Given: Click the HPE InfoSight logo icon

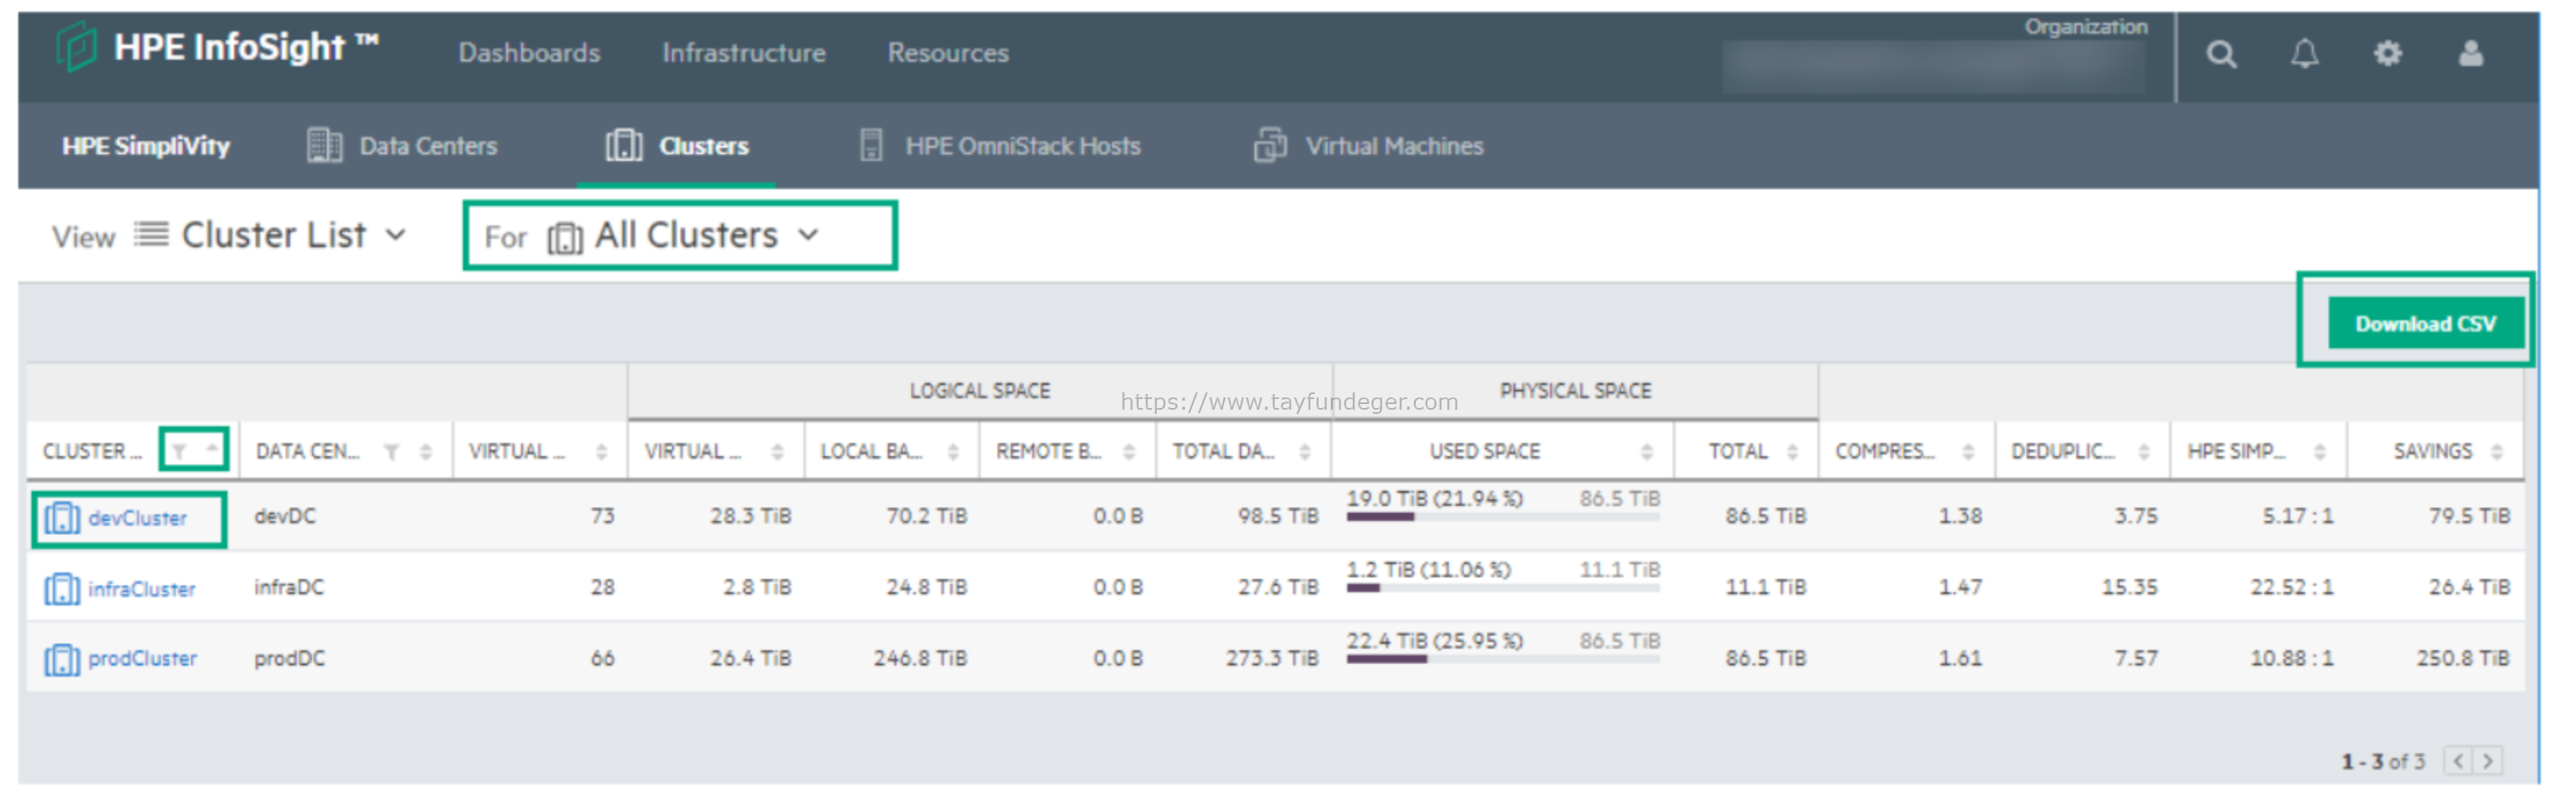Looking at the screenshot, I should [76, 47].
